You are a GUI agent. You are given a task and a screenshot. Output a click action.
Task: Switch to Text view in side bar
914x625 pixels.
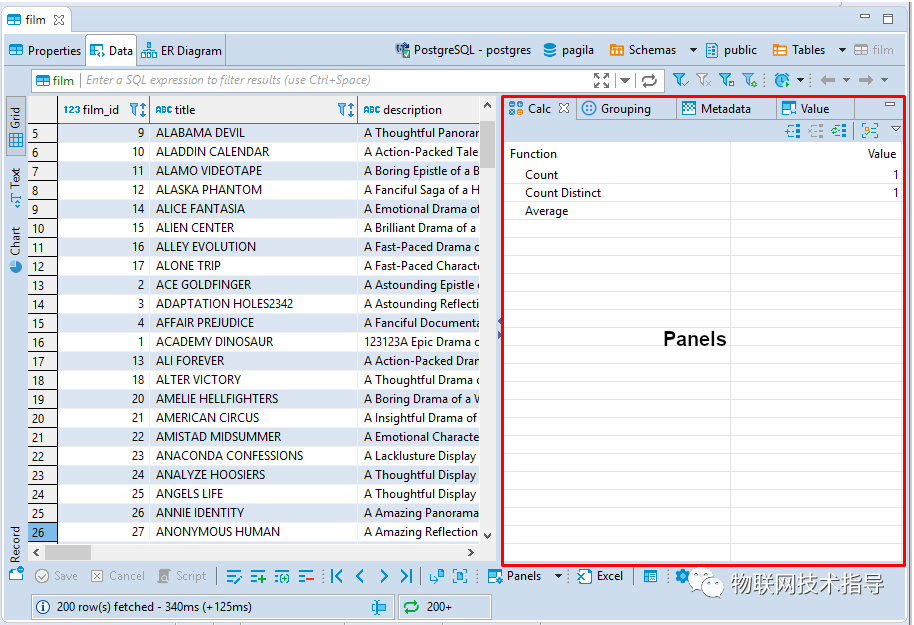16,187
